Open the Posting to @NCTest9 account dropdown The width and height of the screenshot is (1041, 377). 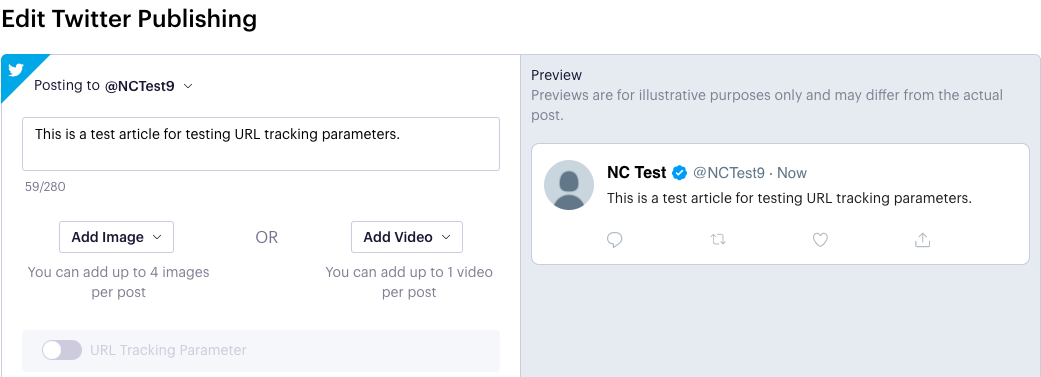[114, 86]
